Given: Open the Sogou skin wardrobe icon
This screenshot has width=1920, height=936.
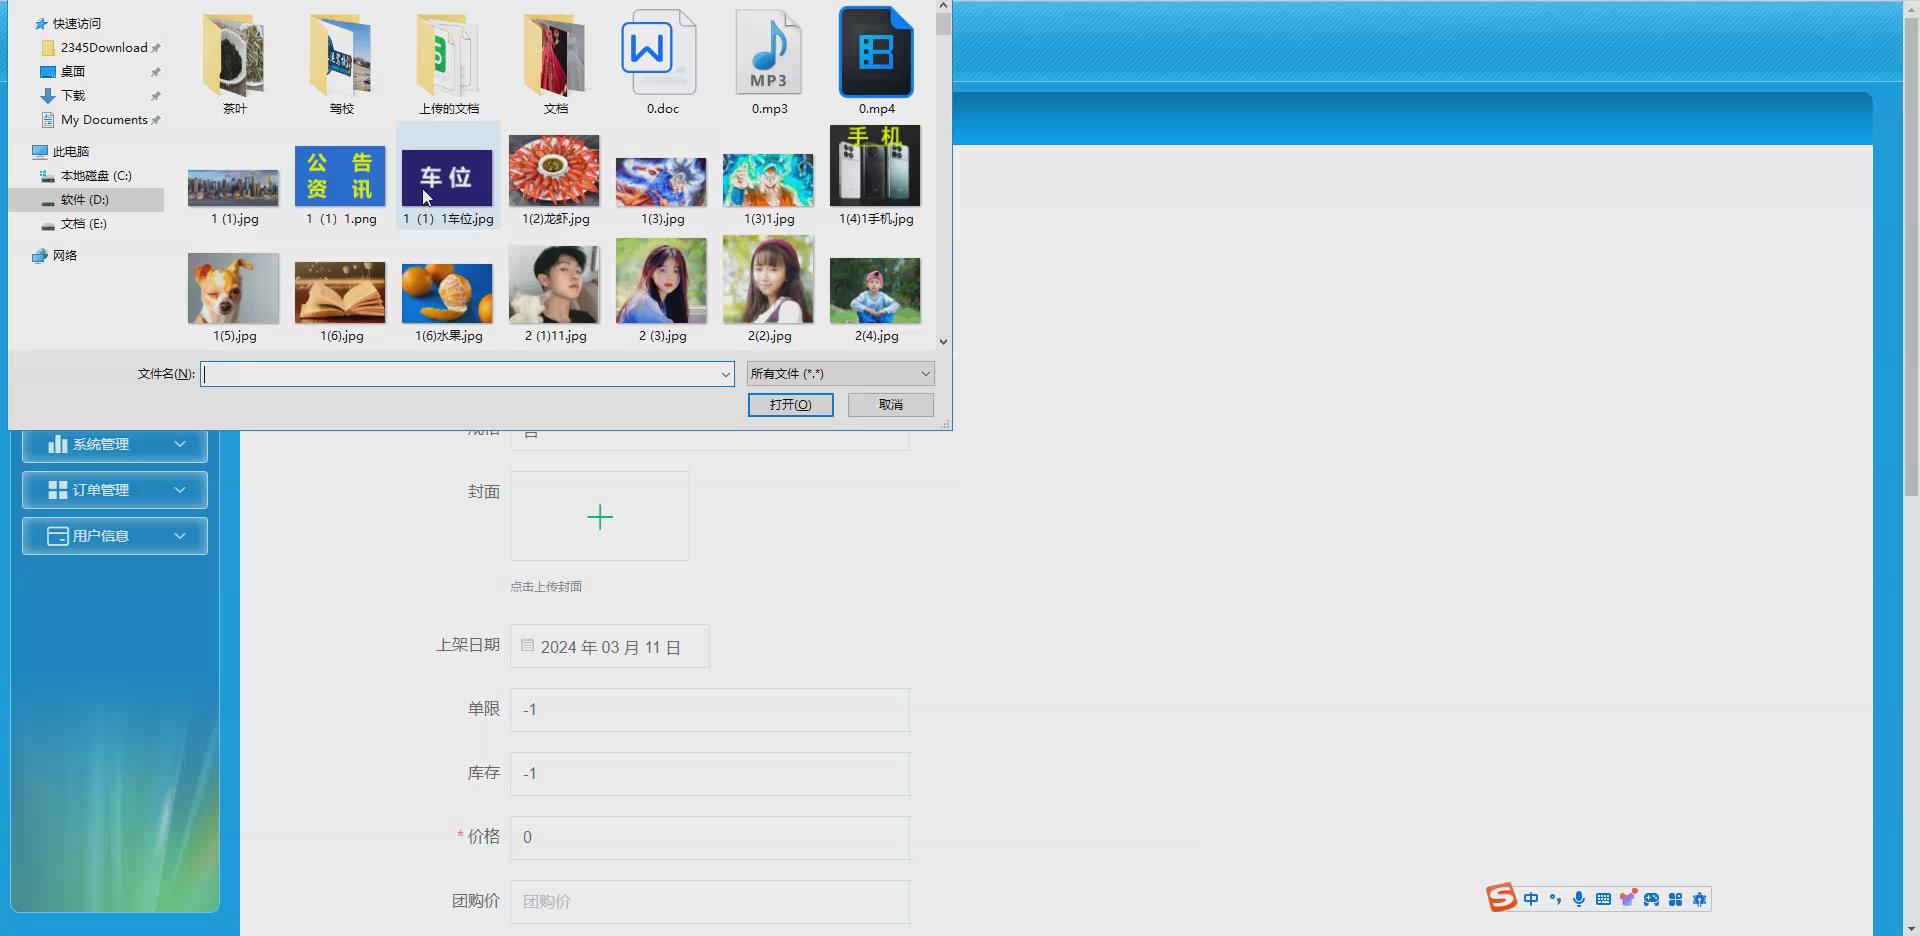Looking at the screenshot, I should coord(1627,898).
